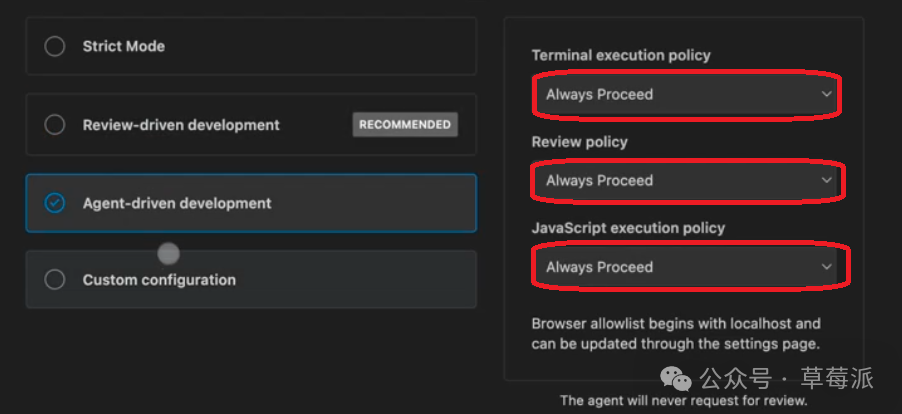902x414 pixels.
Task: Open the Terminal execution policy dropdown
Action: (x=685, y=95)
